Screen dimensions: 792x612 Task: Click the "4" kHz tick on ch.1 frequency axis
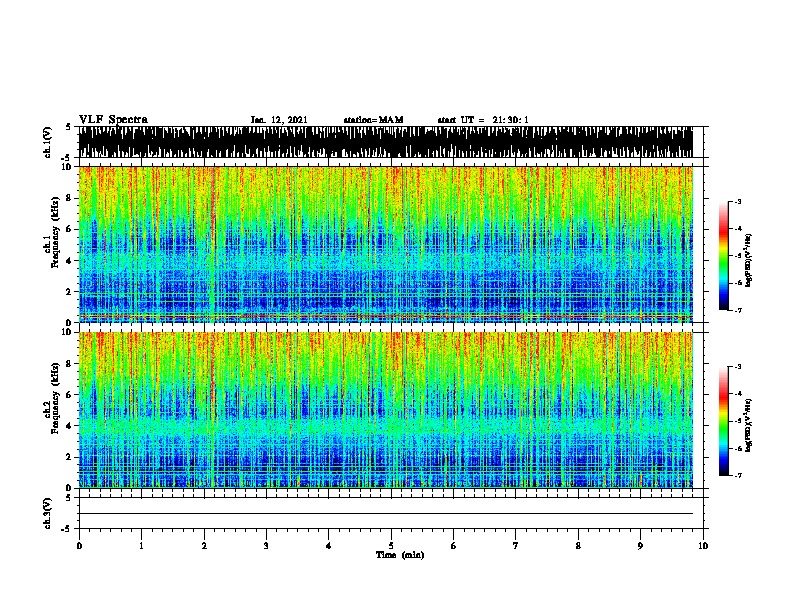point(69,261)
